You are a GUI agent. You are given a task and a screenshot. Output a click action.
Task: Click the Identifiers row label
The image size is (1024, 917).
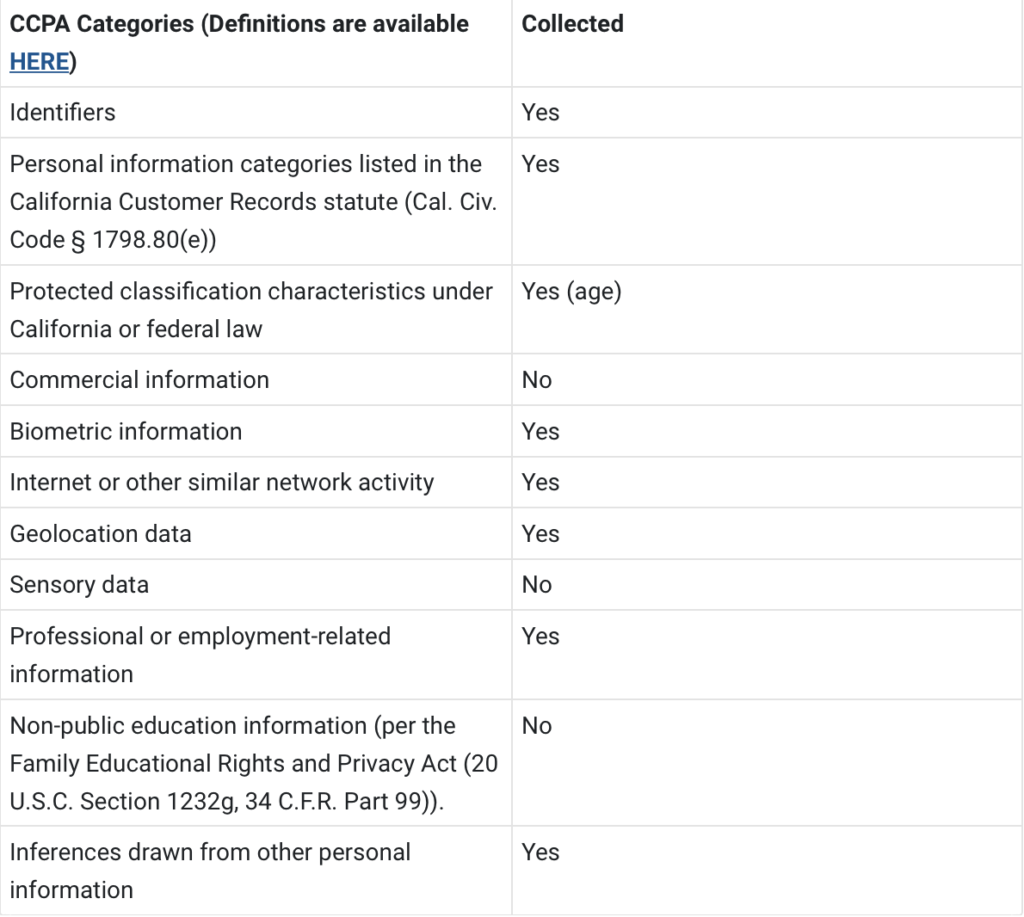coord(63,112)
